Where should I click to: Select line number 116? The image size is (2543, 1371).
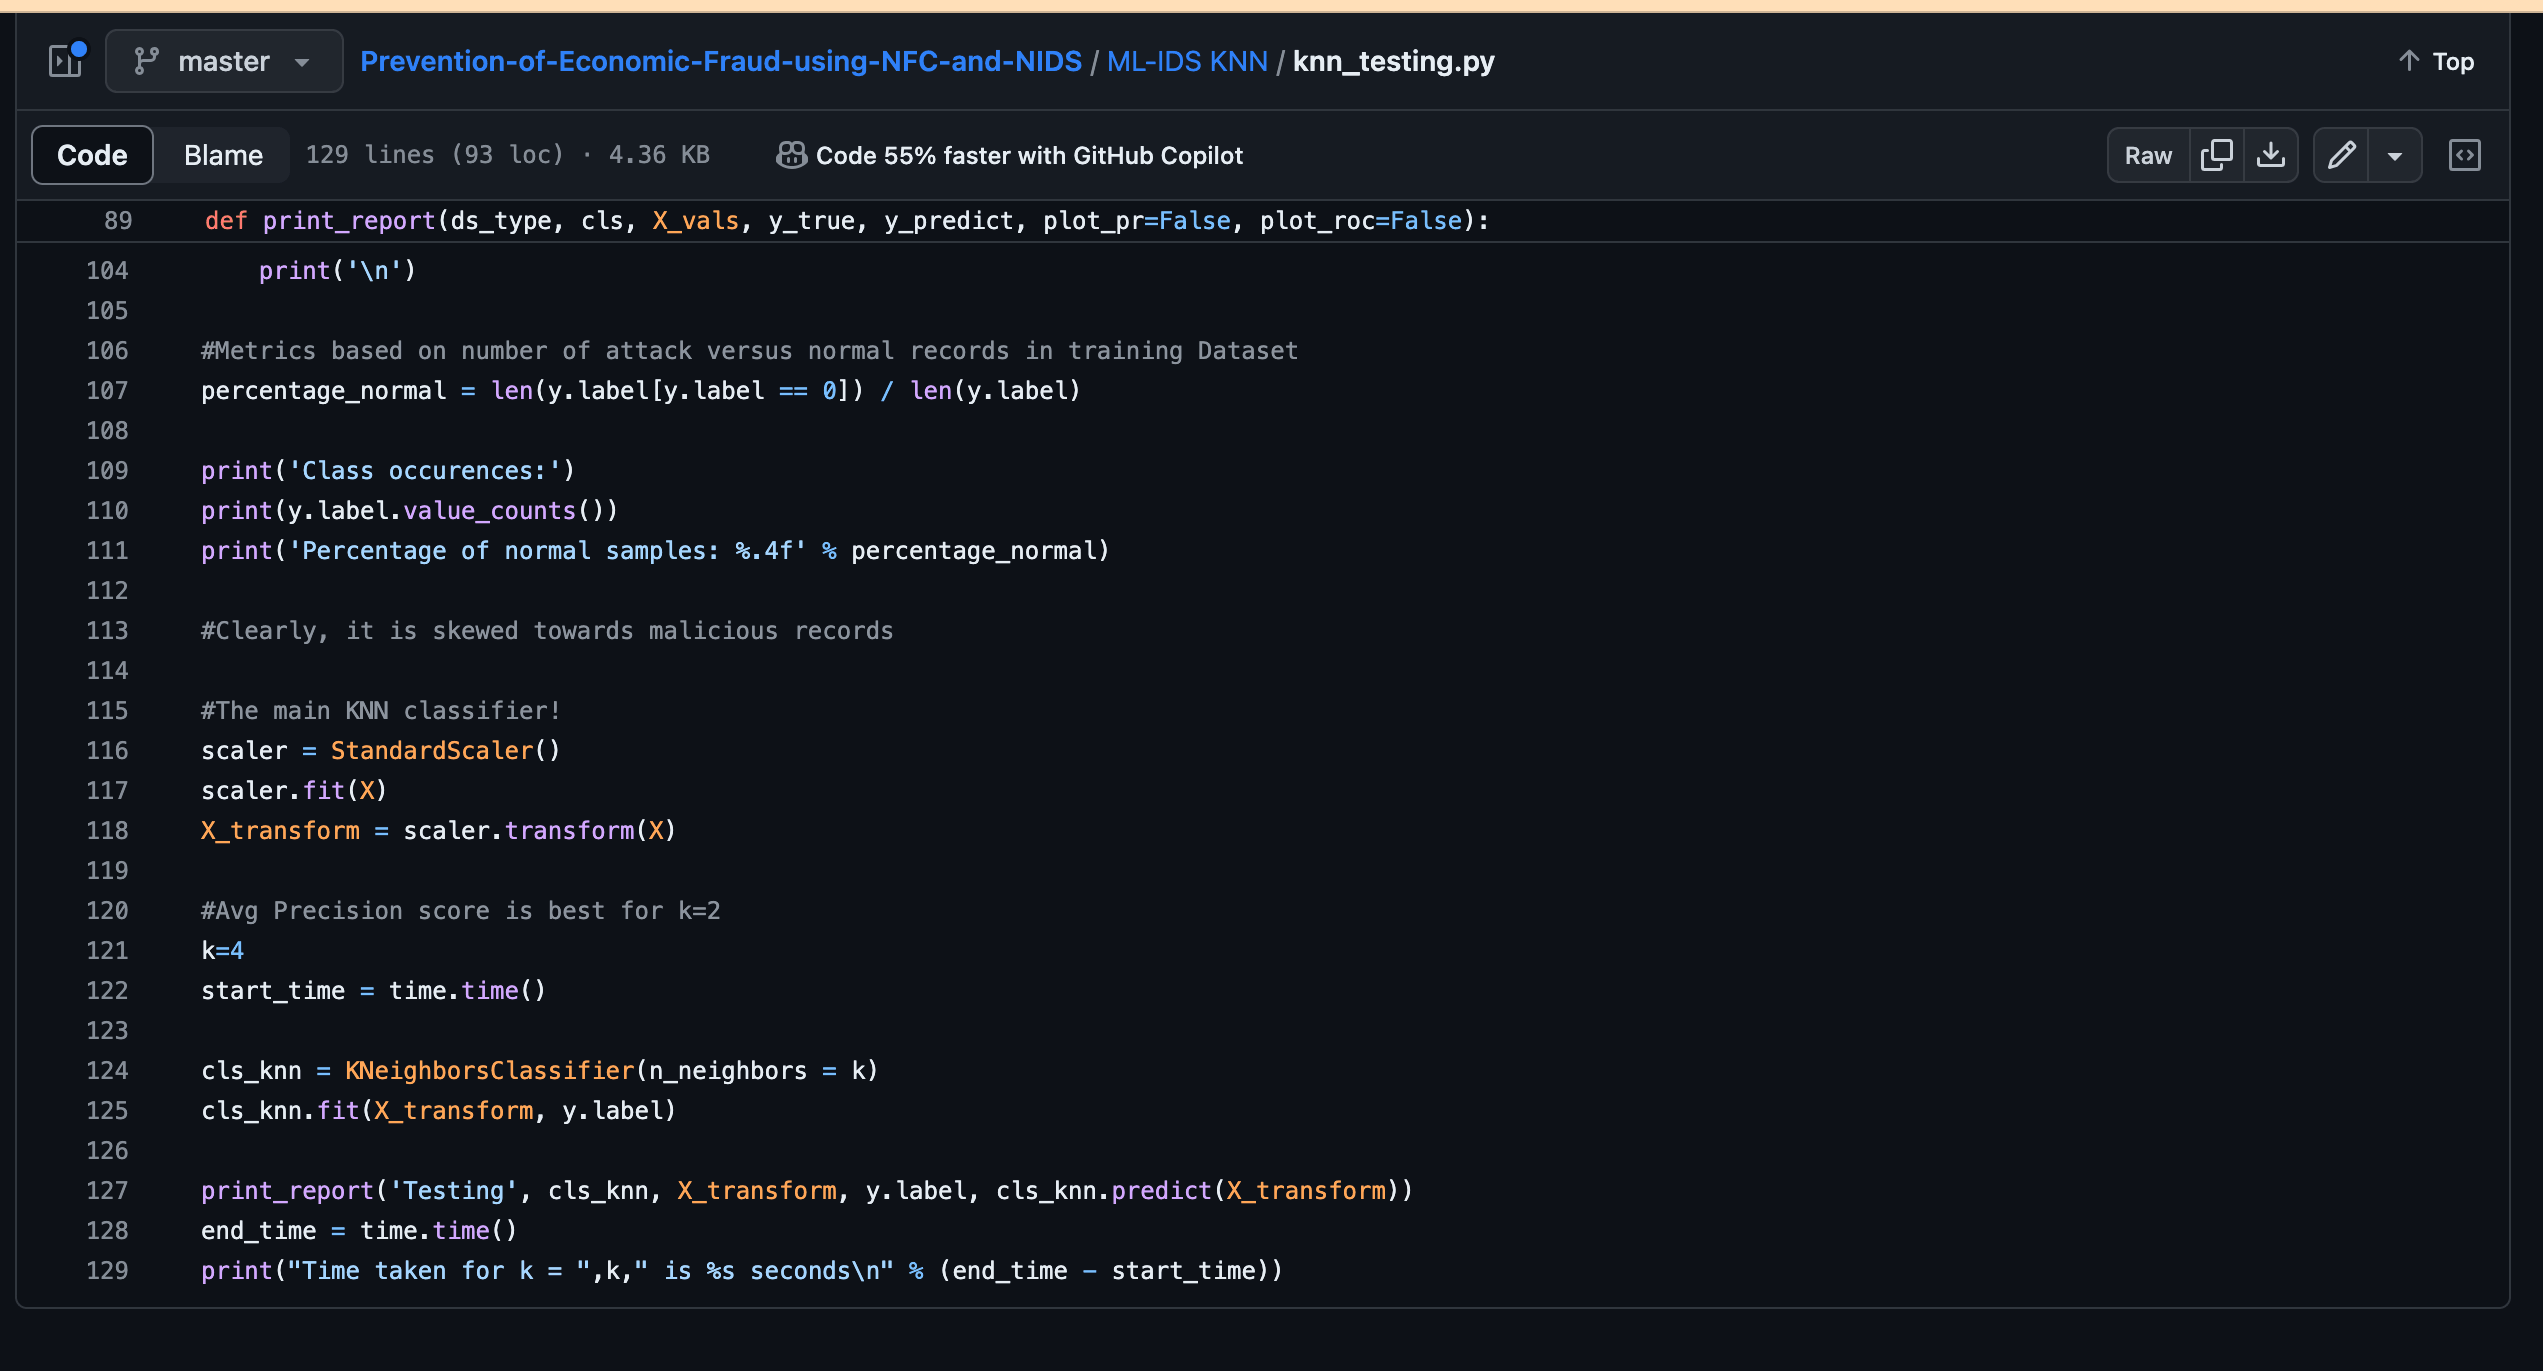tap(107, 750)
